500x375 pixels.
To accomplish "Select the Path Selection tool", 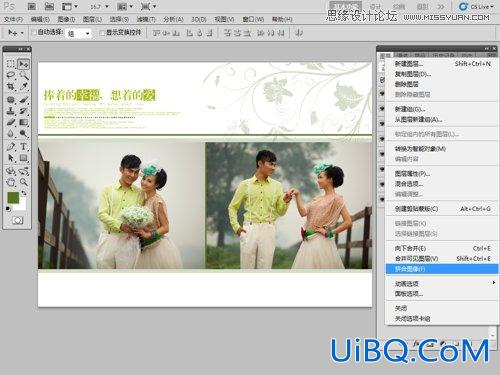I will tap(11, 158).
